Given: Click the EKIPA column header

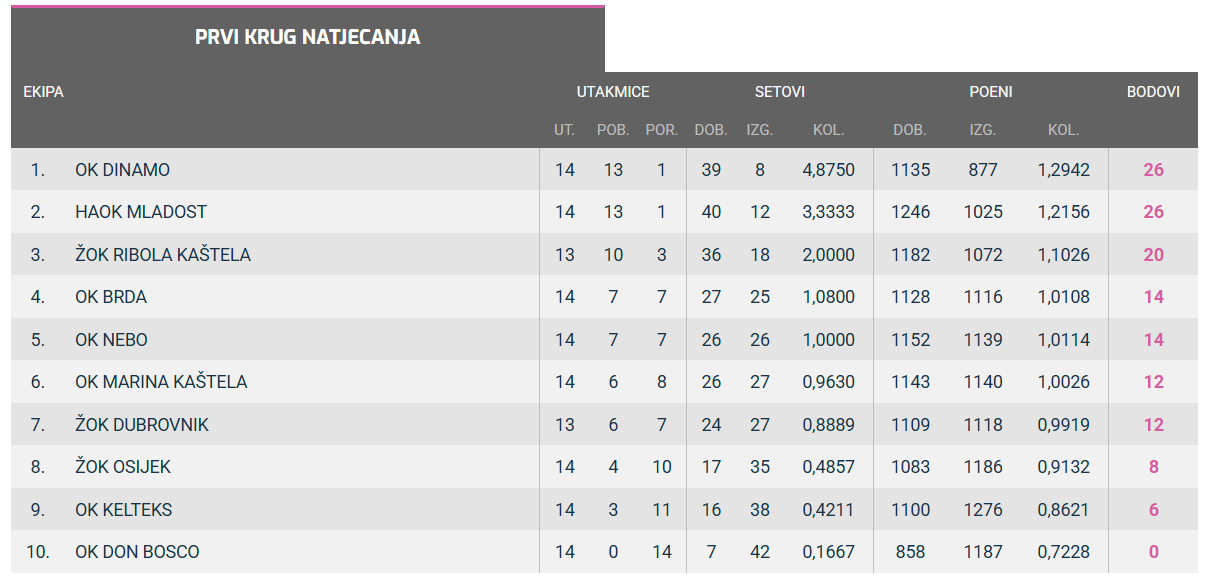Looking at the screenshot, I should [x=43, y=92].
